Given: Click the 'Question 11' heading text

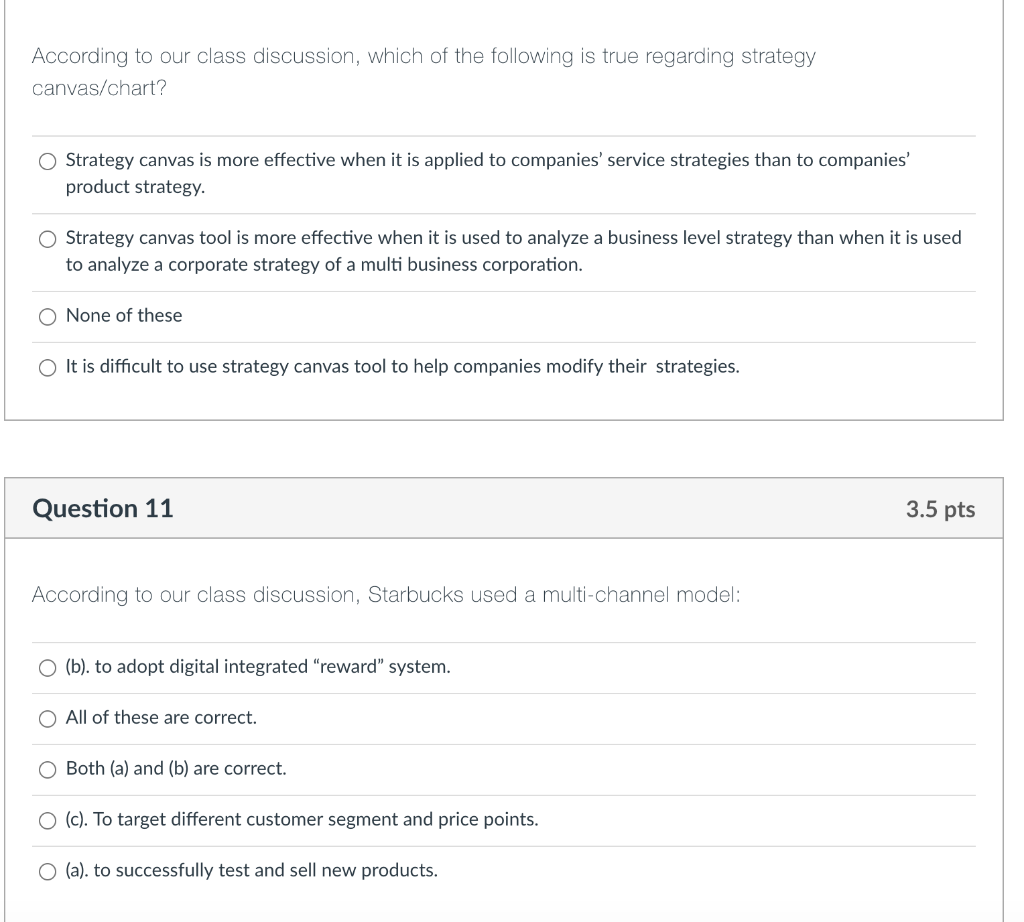Looking at the screenshot, I should click(x=103, y=508).
